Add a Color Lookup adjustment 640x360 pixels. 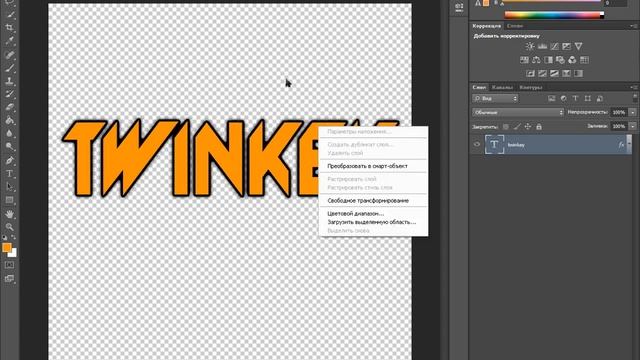pos(584,60)
